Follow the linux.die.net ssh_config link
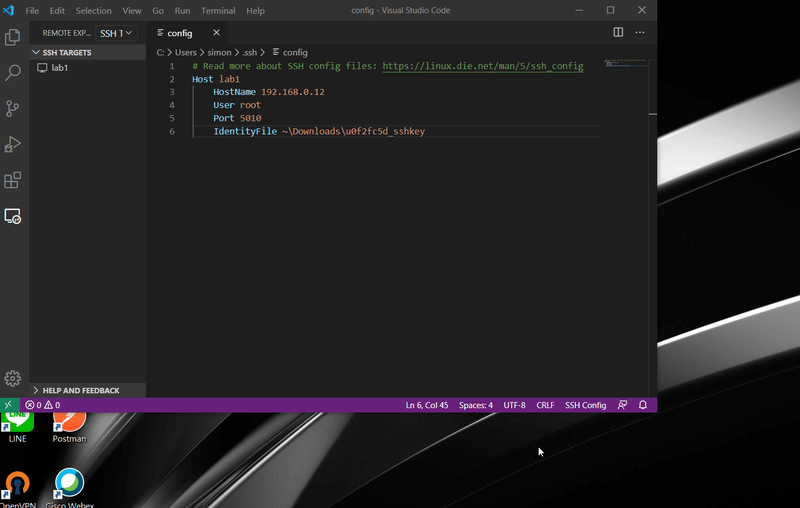The height and width of the screenshot is (508, 800). (x=483, y=66)
